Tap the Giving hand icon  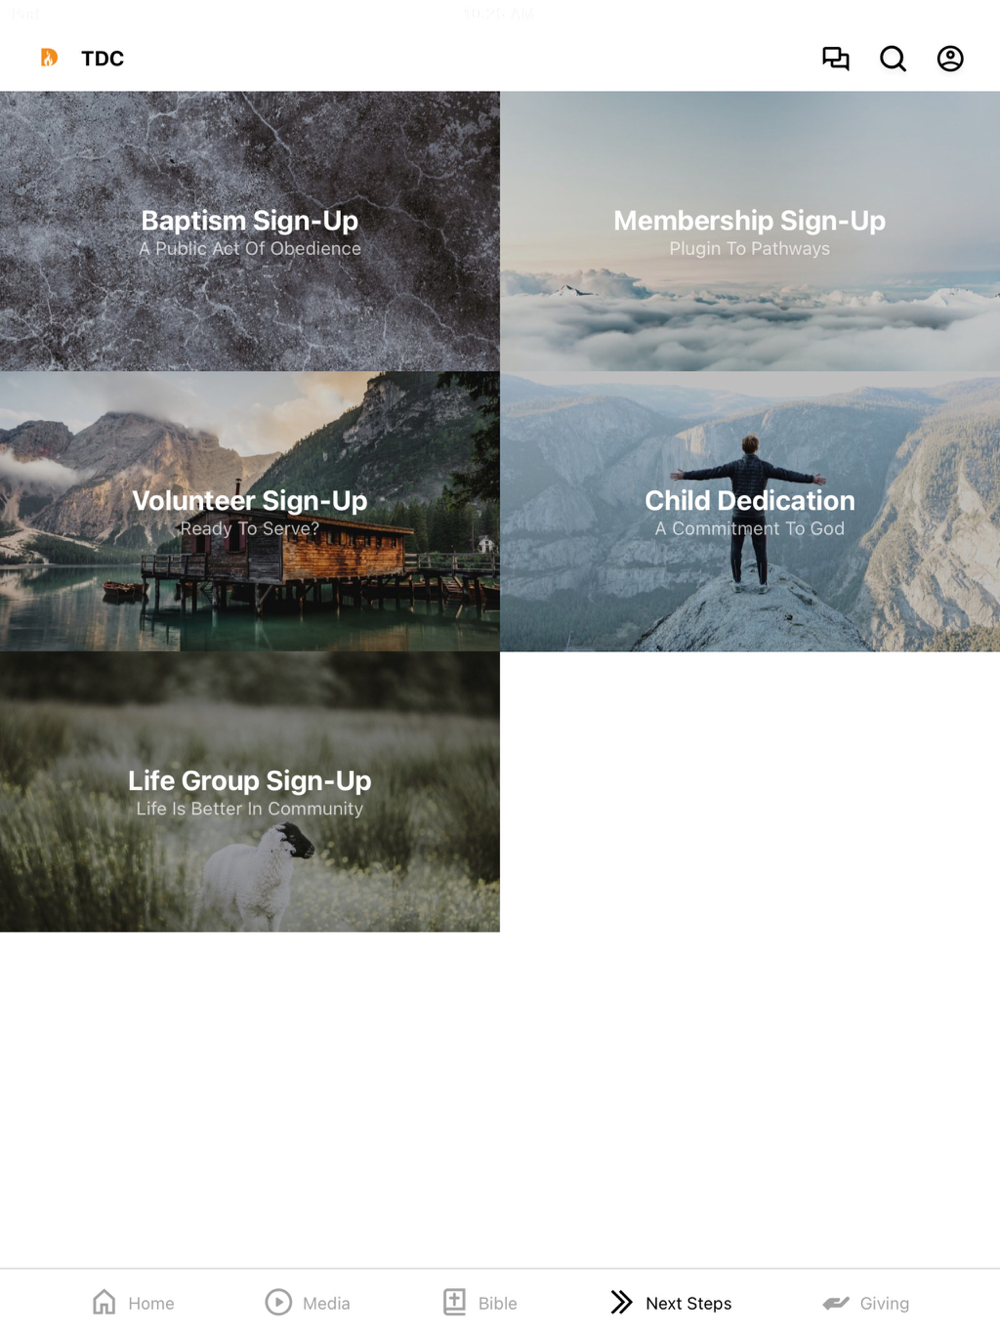836,1302
